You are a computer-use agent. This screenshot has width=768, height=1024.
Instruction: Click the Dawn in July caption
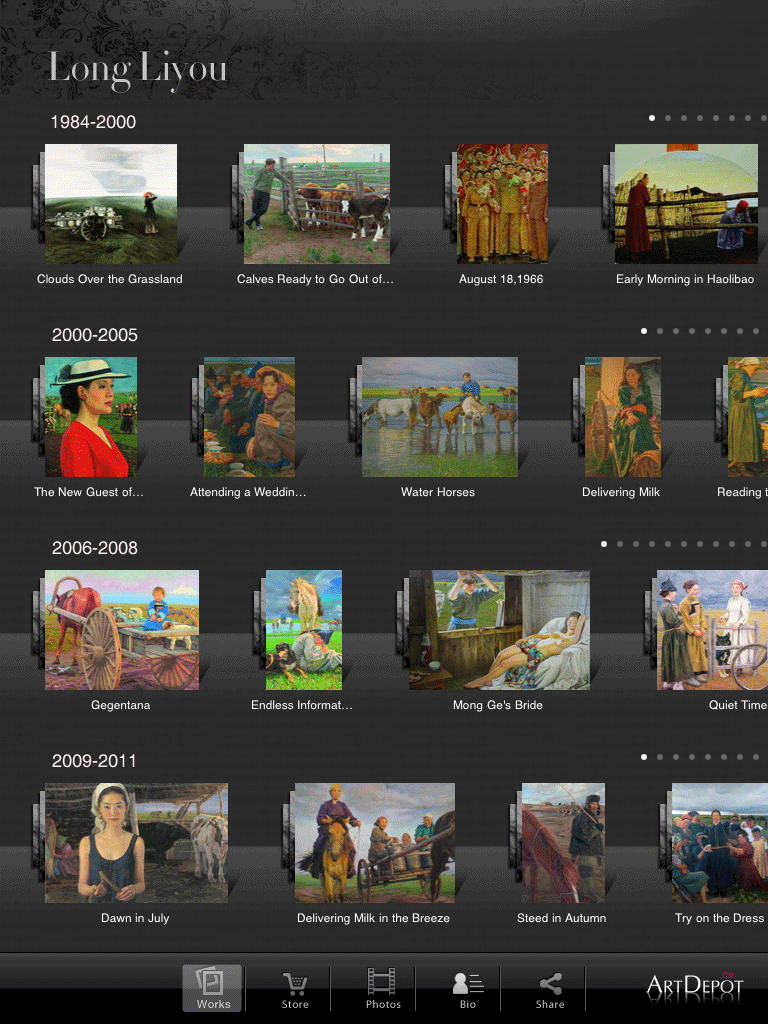tap(135, 918)
